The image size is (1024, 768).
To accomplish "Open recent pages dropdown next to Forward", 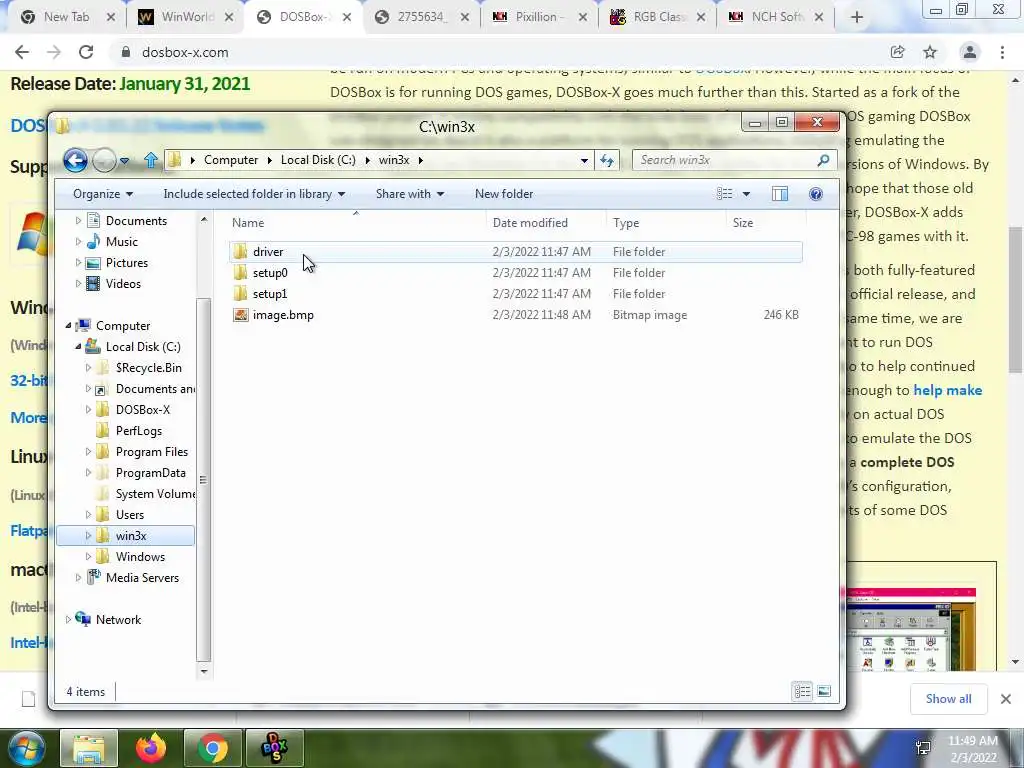I will (x=124, y=160).
